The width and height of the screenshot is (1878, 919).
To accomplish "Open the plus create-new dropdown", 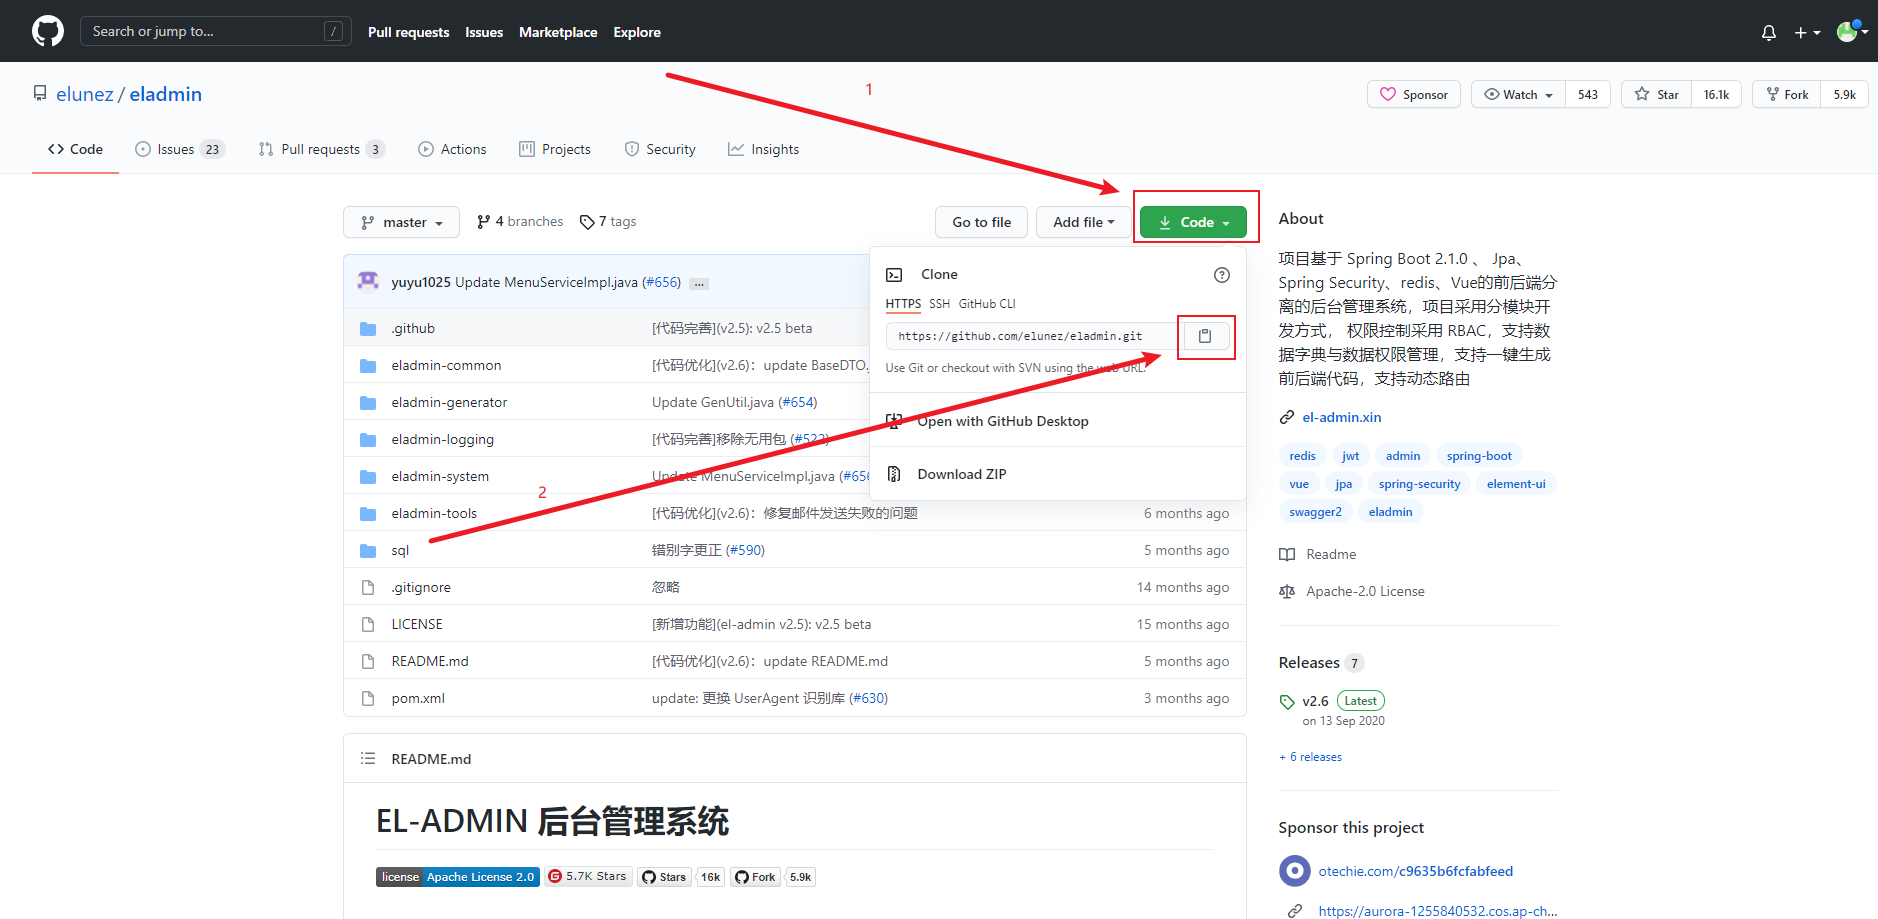I will click(1806, 32).
